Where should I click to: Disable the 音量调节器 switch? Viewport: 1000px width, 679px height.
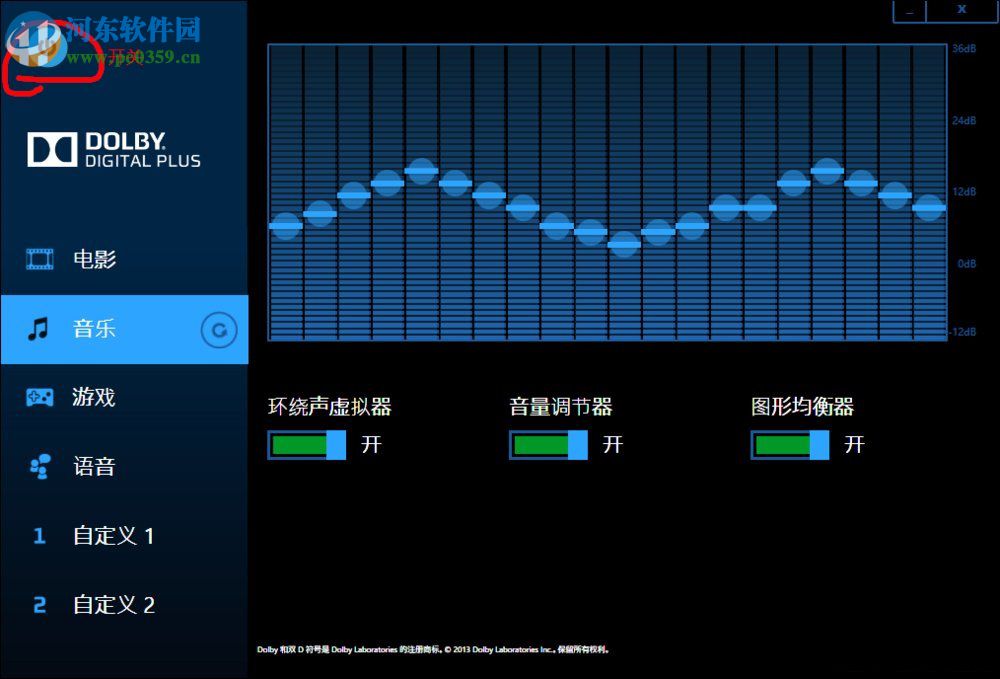click(x=546, y=444)
